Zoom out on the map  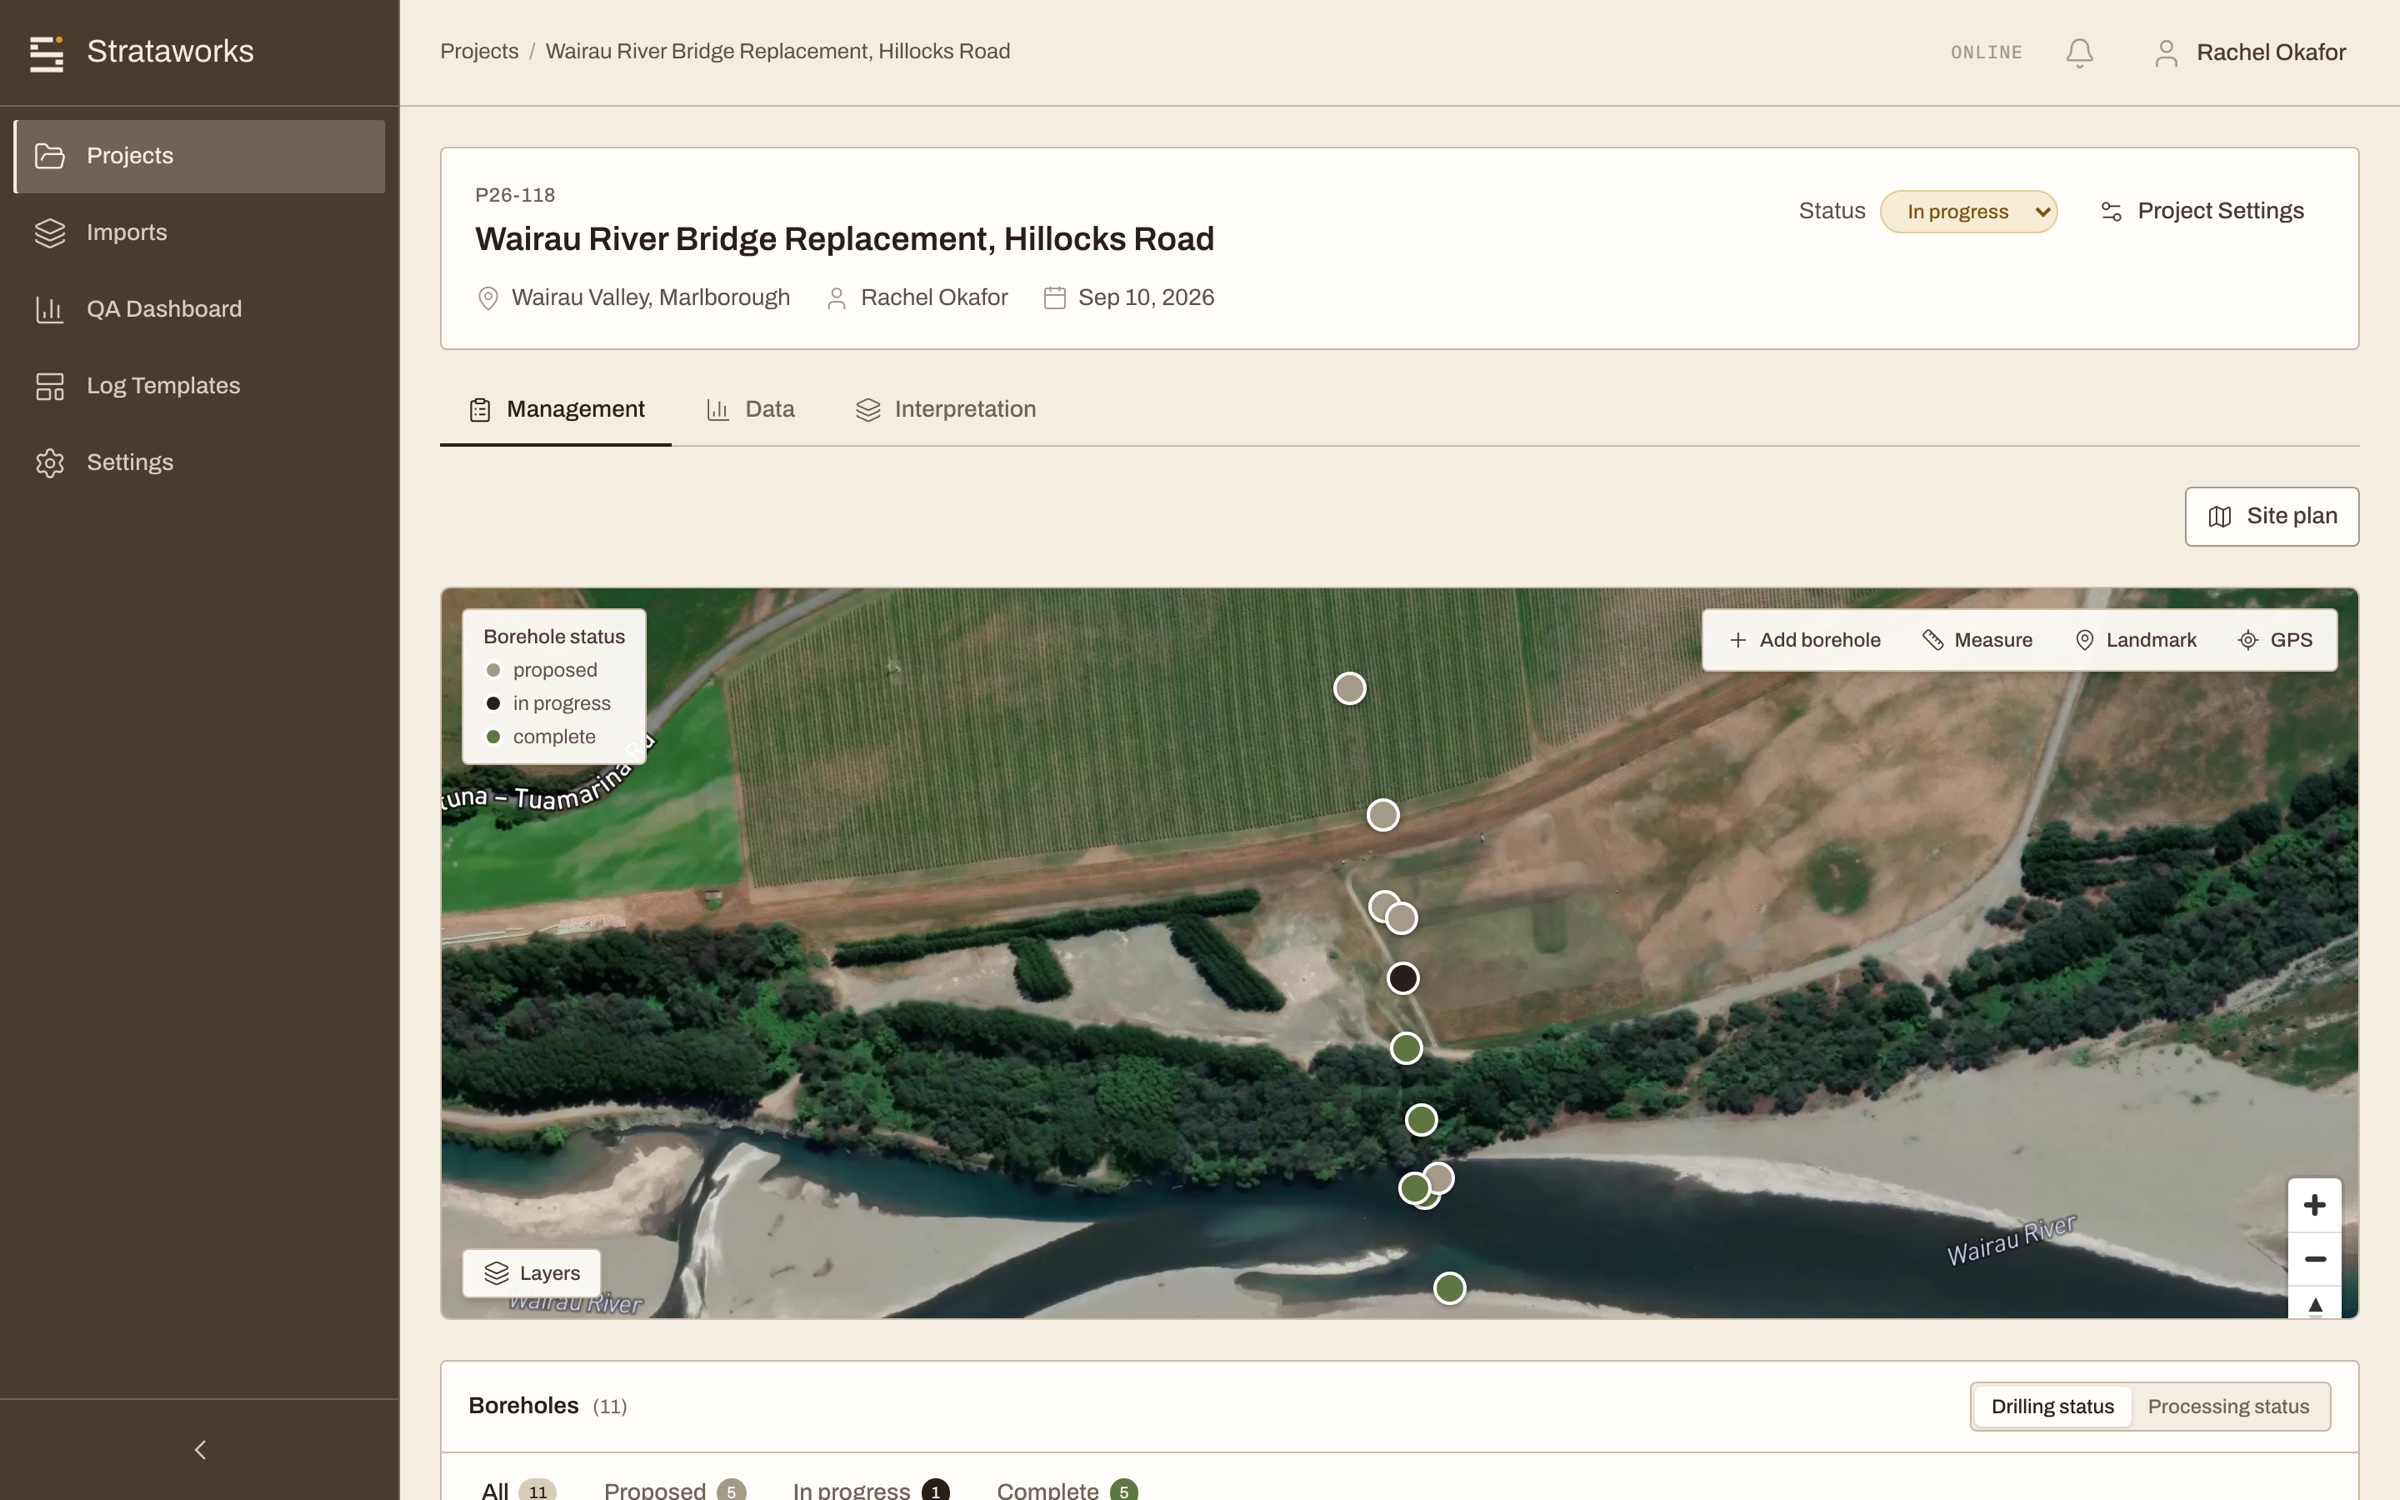pos(2314,1259)
